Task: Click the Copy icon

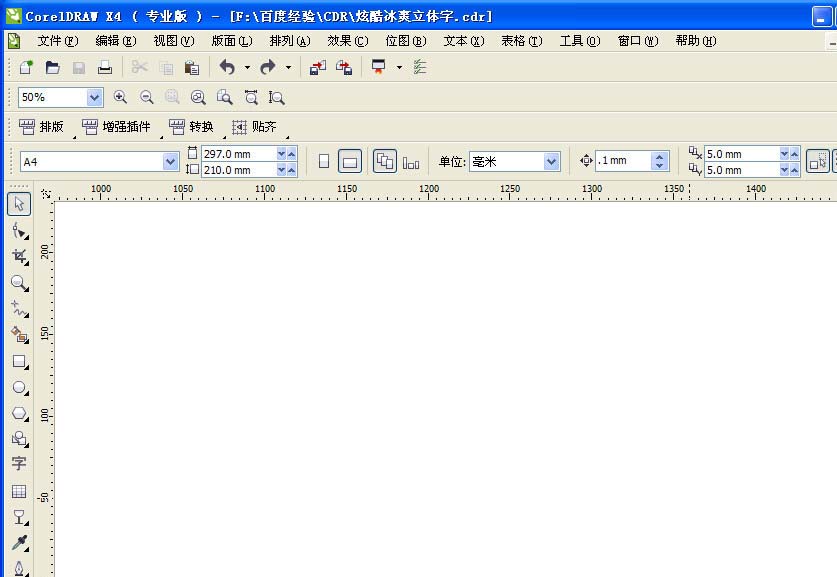Action: click(166, 68)
